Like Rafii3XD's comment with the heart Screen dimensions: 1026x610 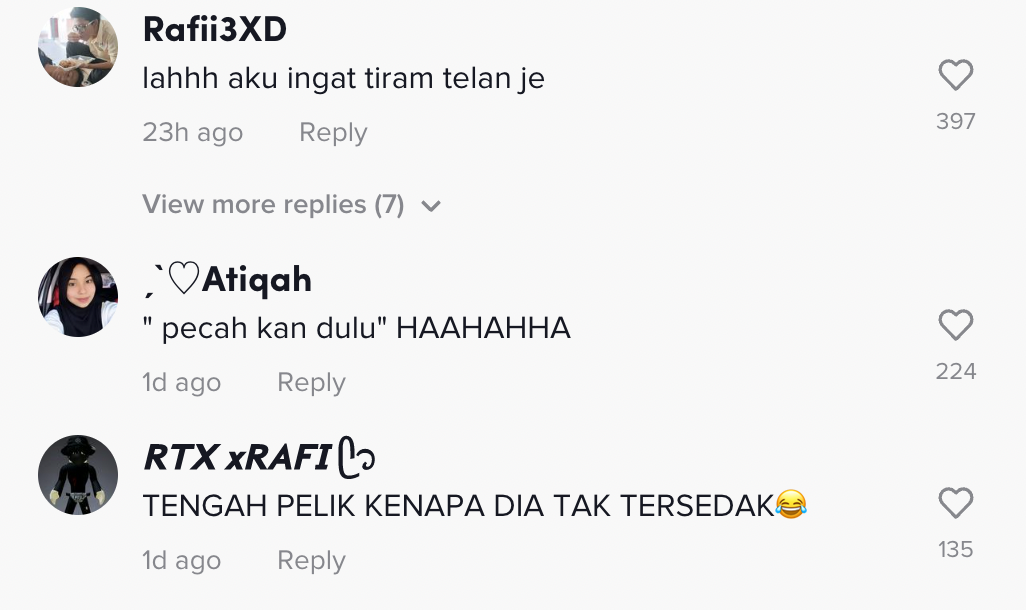[x=955, y=75]
